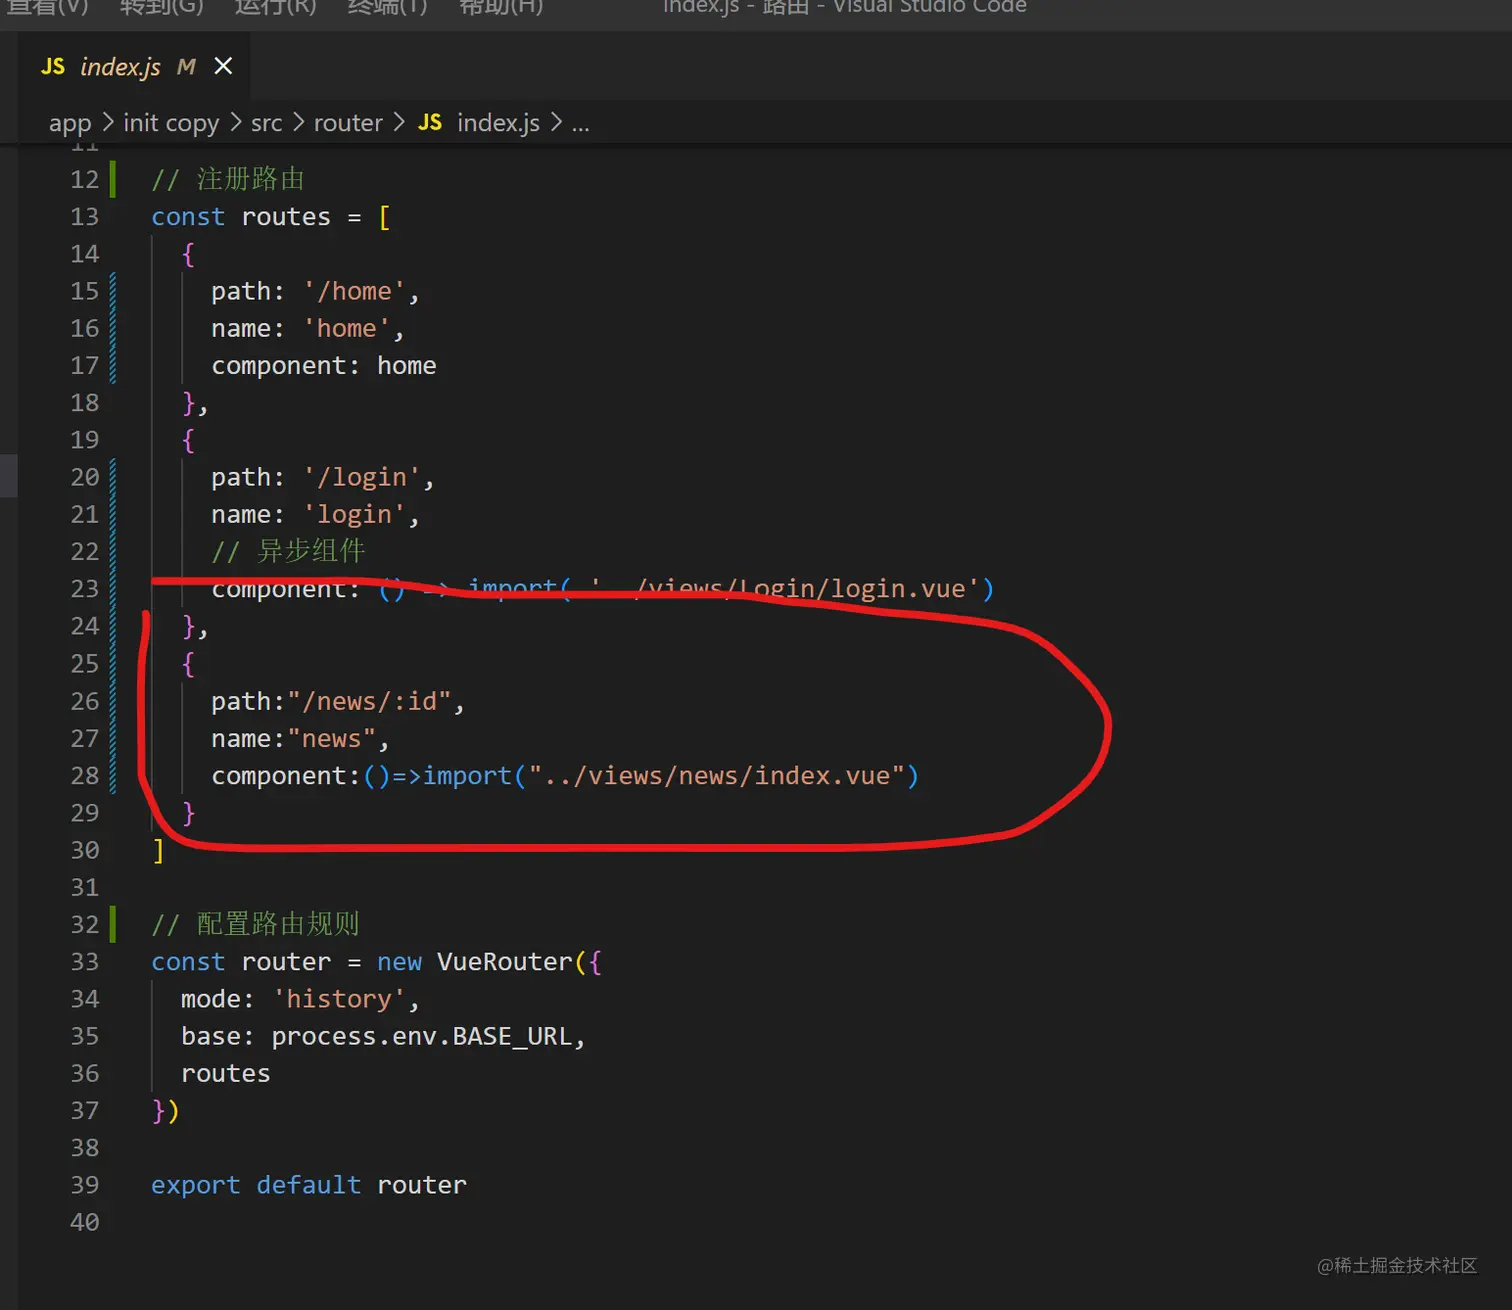Open the 帮助(H) menu
The width and height of the screenshot is (1512, 1310).
tap(501, 8)
